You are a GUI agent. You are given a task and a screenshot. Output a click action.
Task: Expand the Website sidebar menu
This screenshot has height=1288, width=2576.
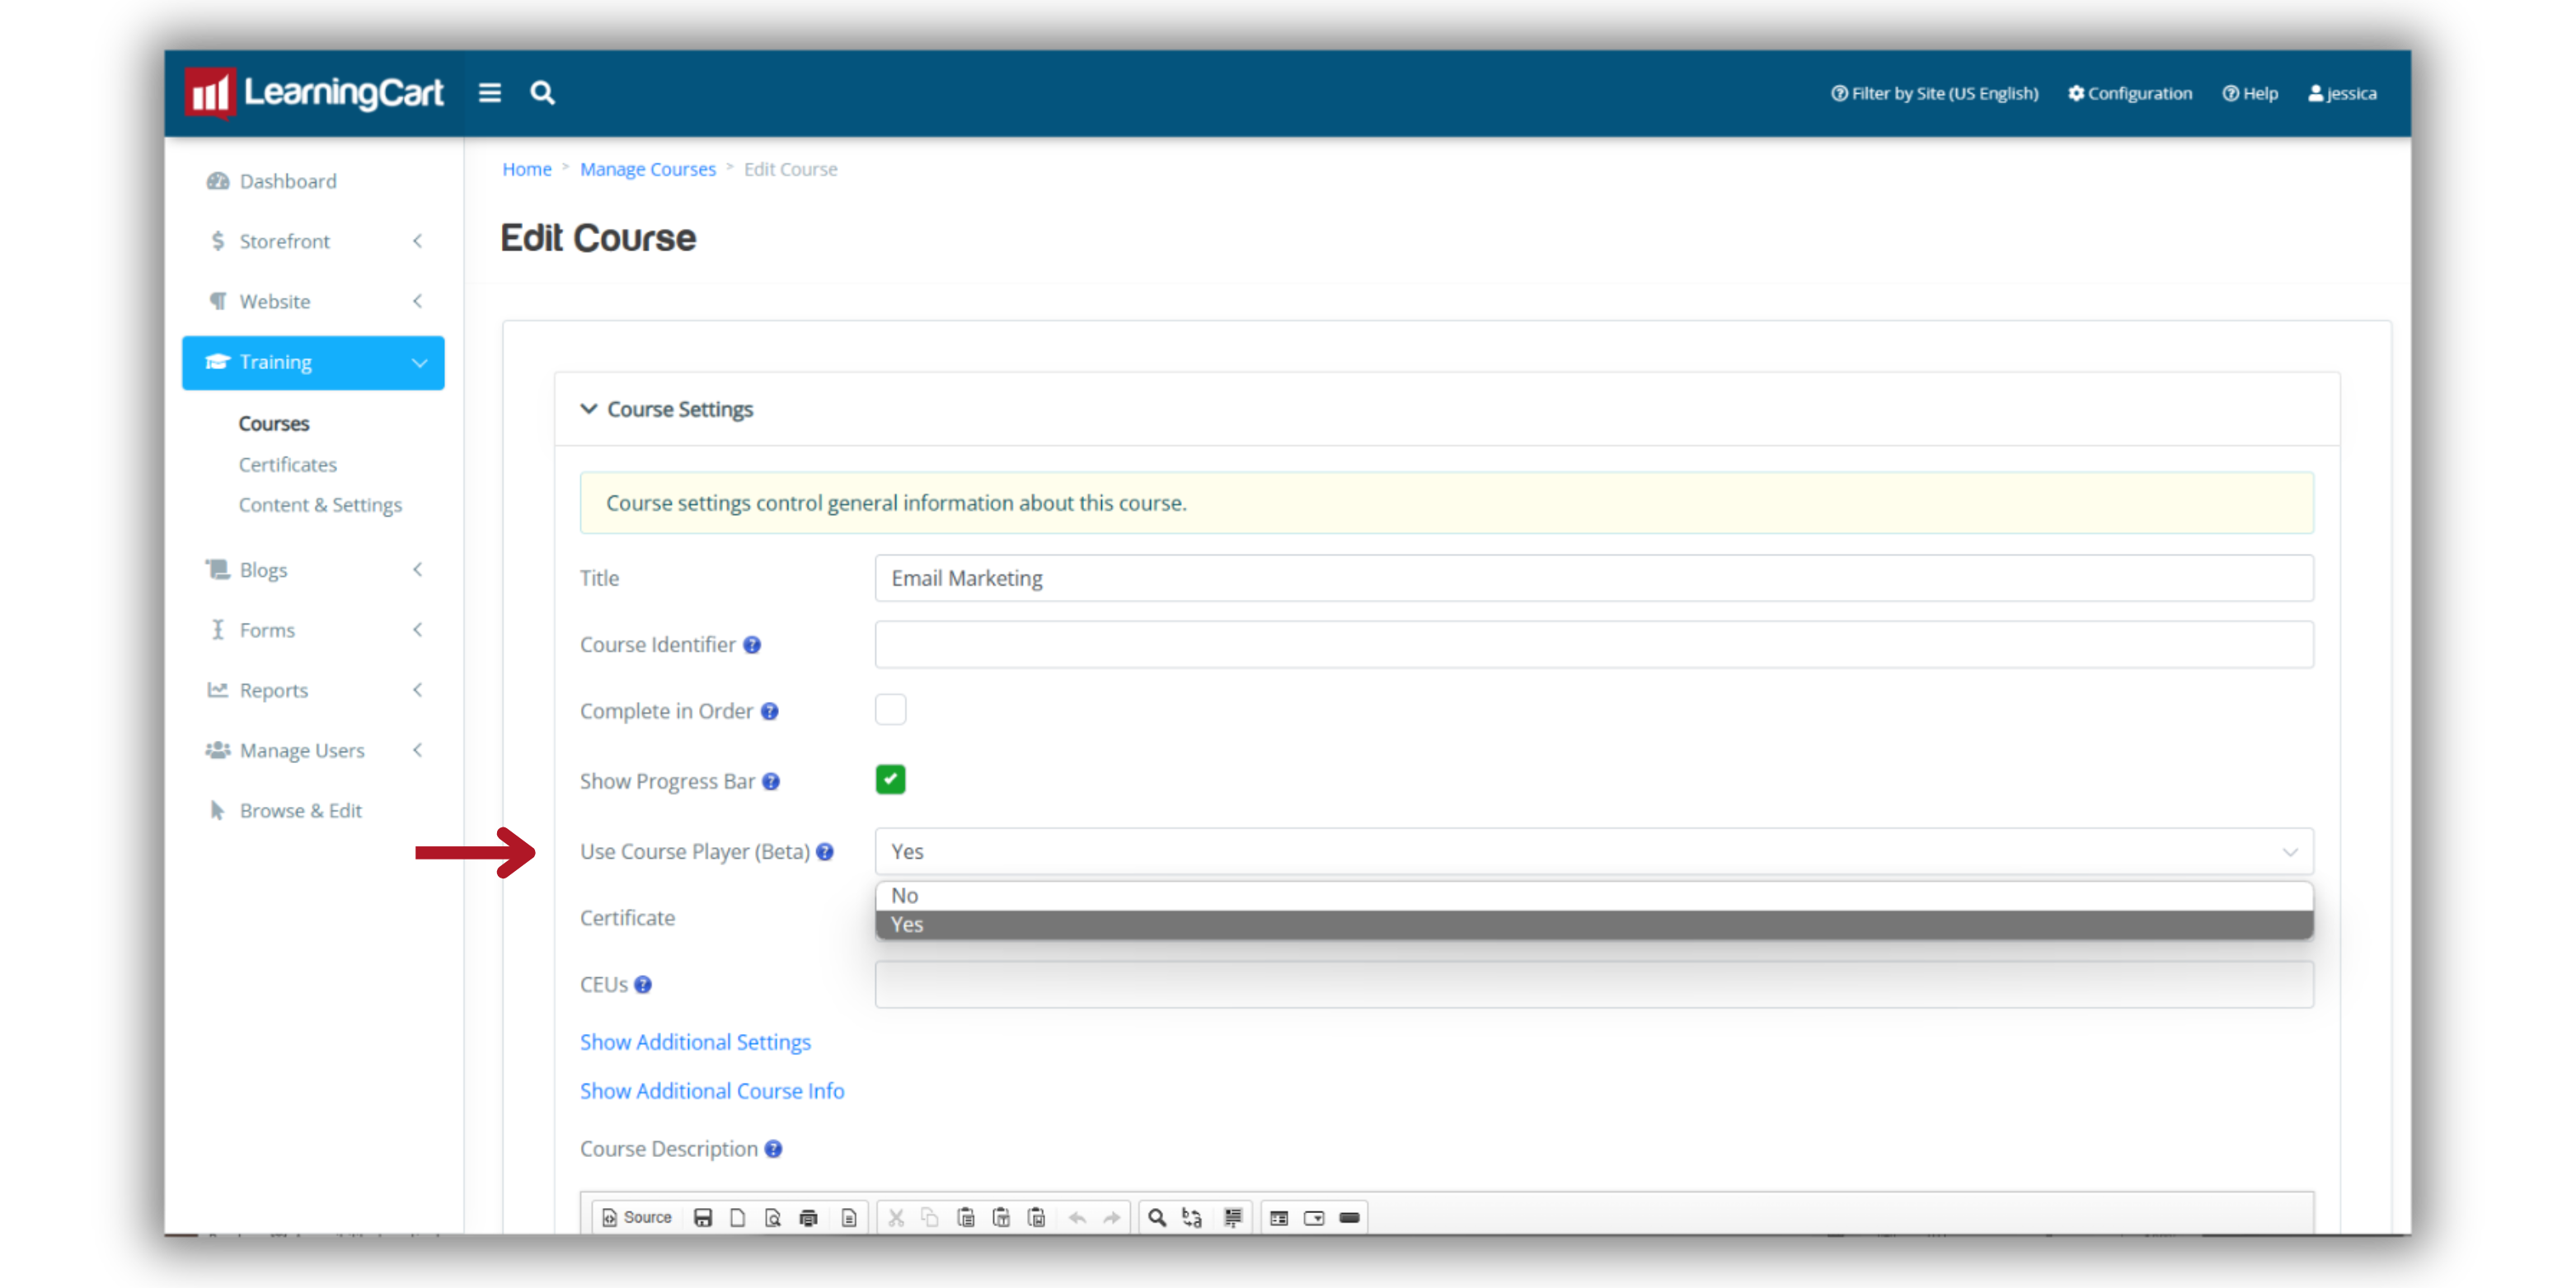[314, 301]
